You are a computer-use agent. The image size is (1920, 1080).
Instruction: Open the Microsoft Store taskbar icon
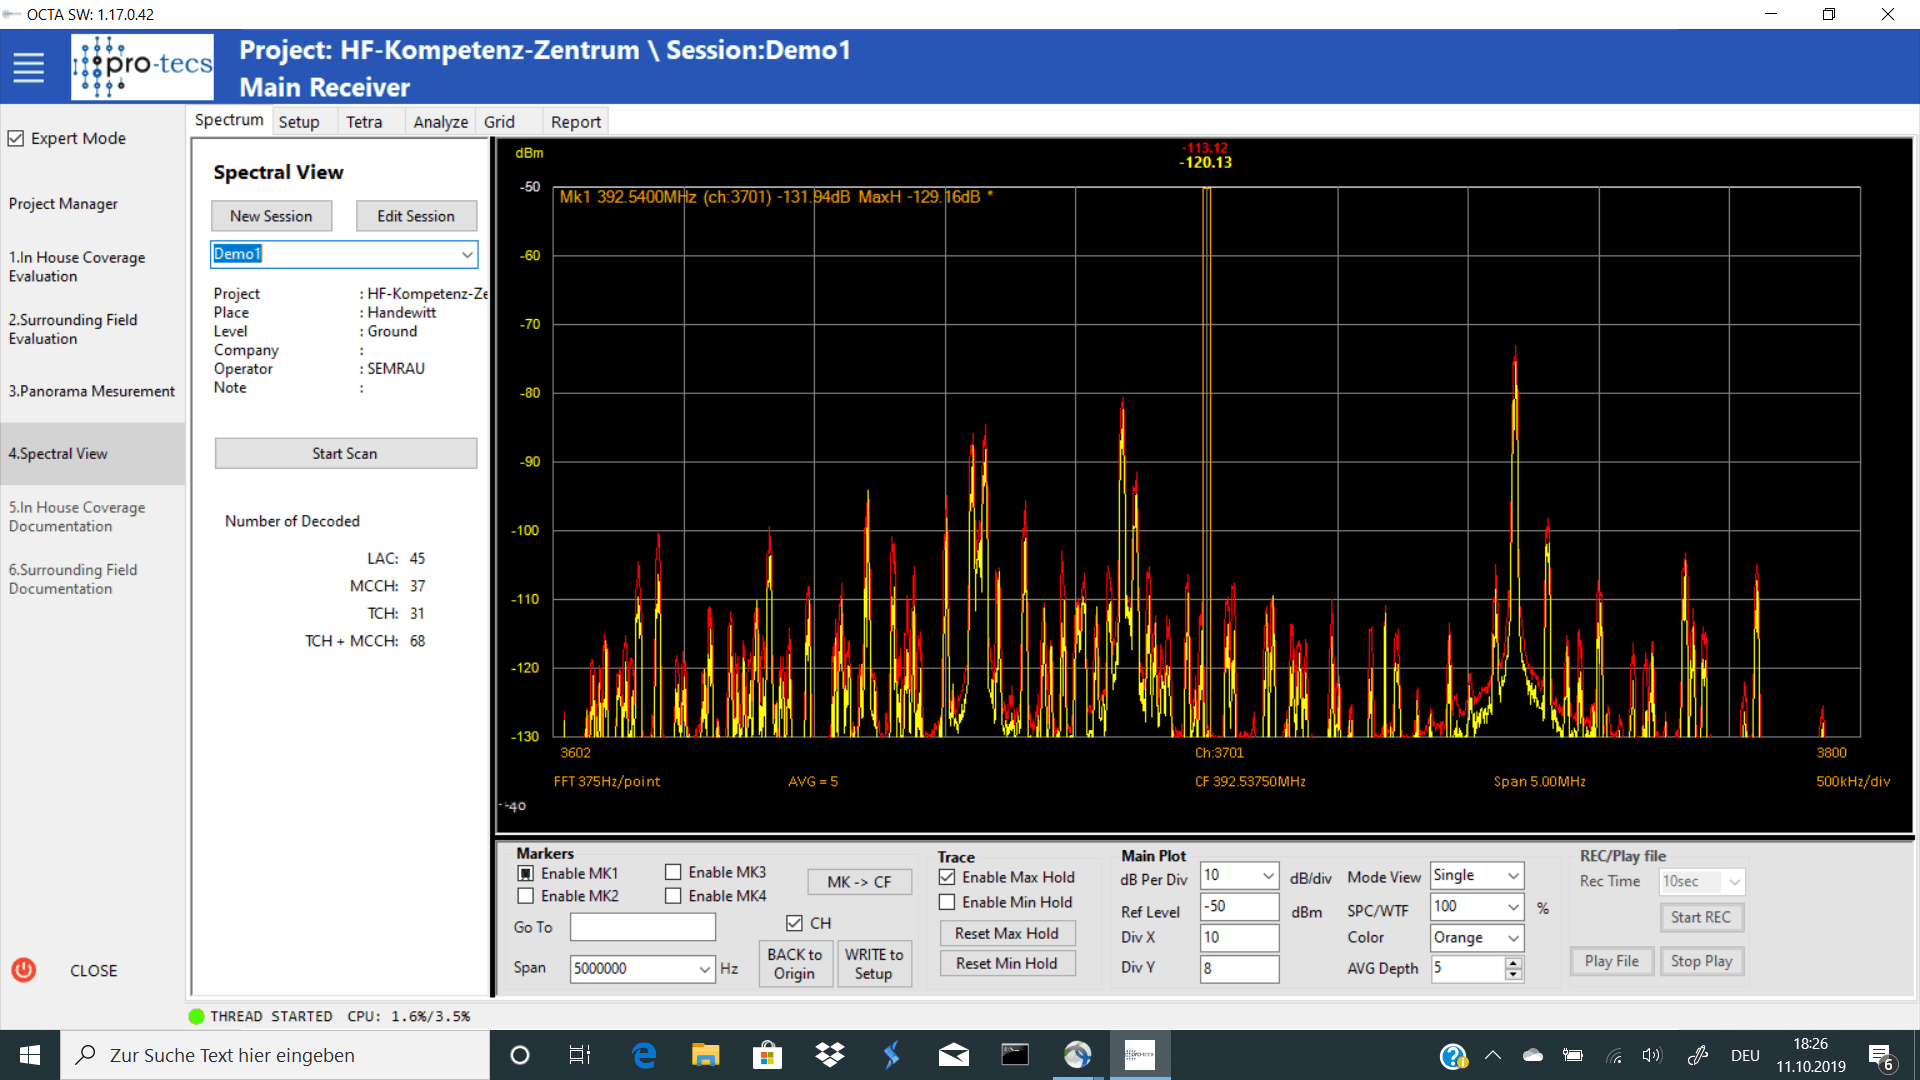click(767, 1055)
